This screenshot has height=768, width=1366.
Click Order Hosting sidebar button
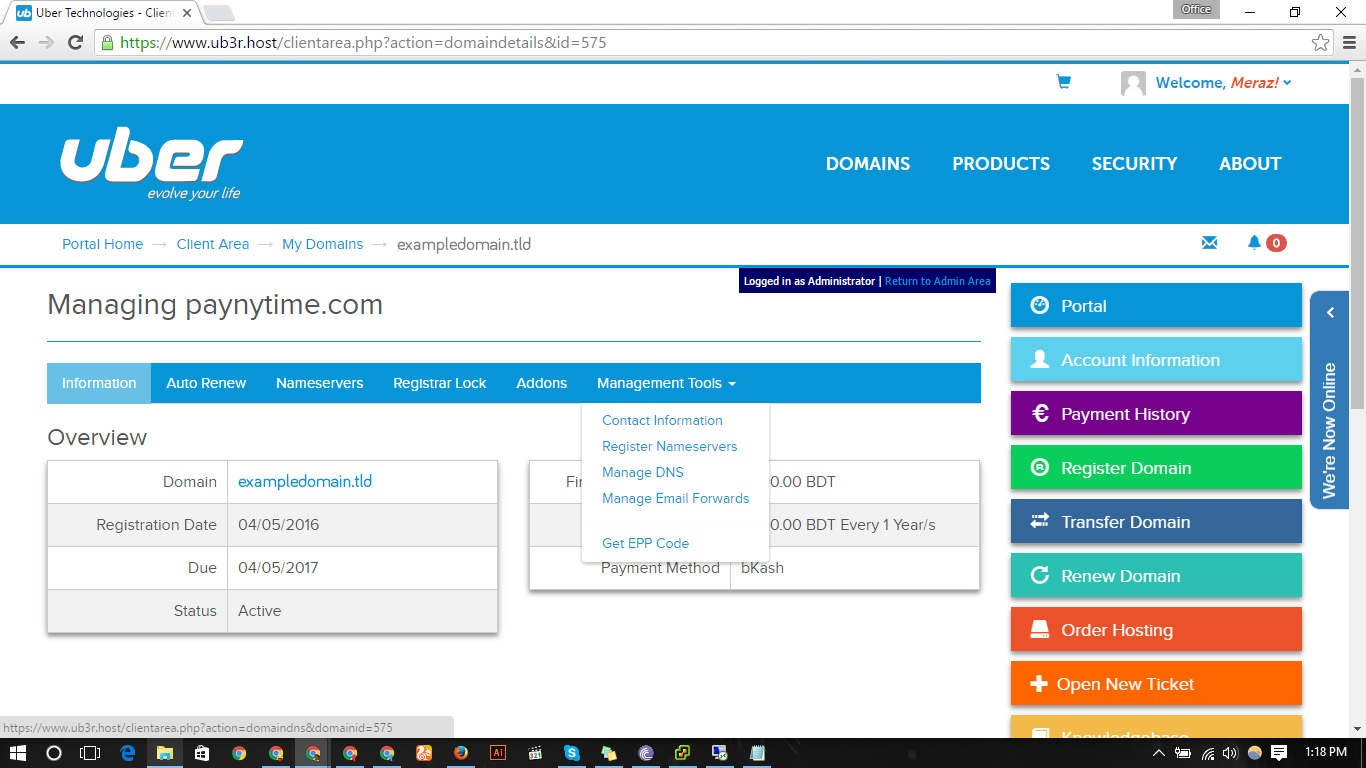point(1156,630)
